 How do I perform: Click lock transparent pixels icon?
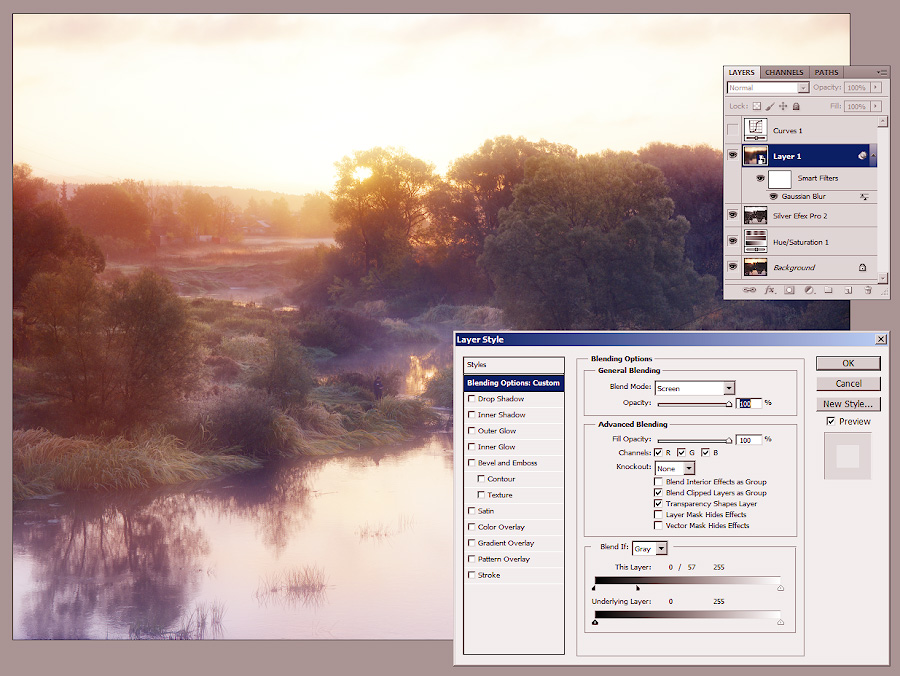pos(757,106)
